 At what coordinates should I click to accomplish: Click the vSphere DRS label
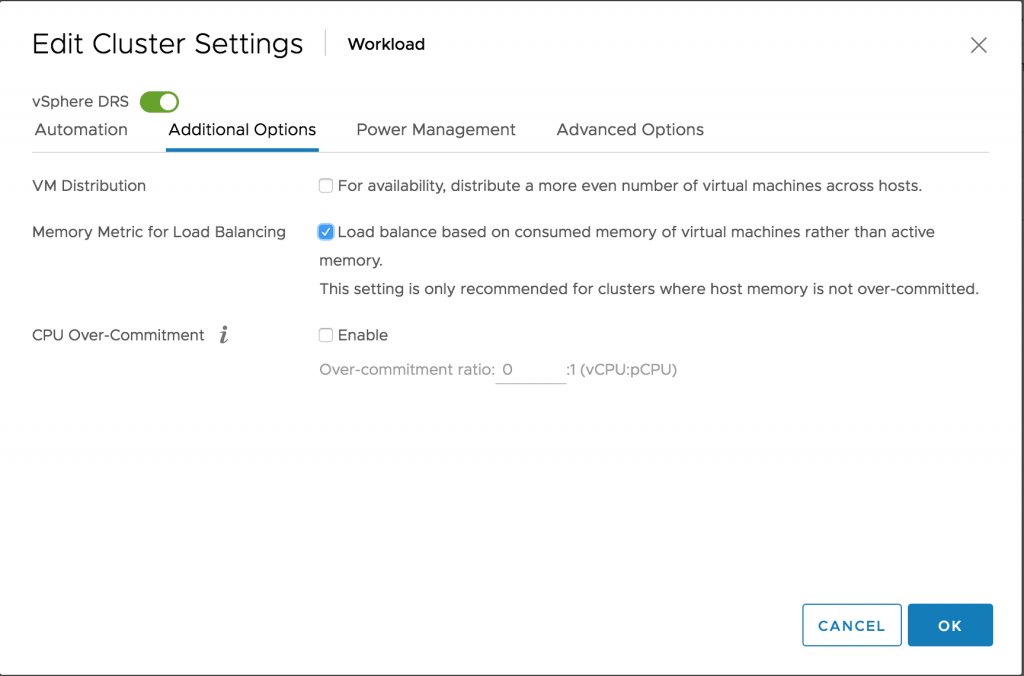coord(80,102)
